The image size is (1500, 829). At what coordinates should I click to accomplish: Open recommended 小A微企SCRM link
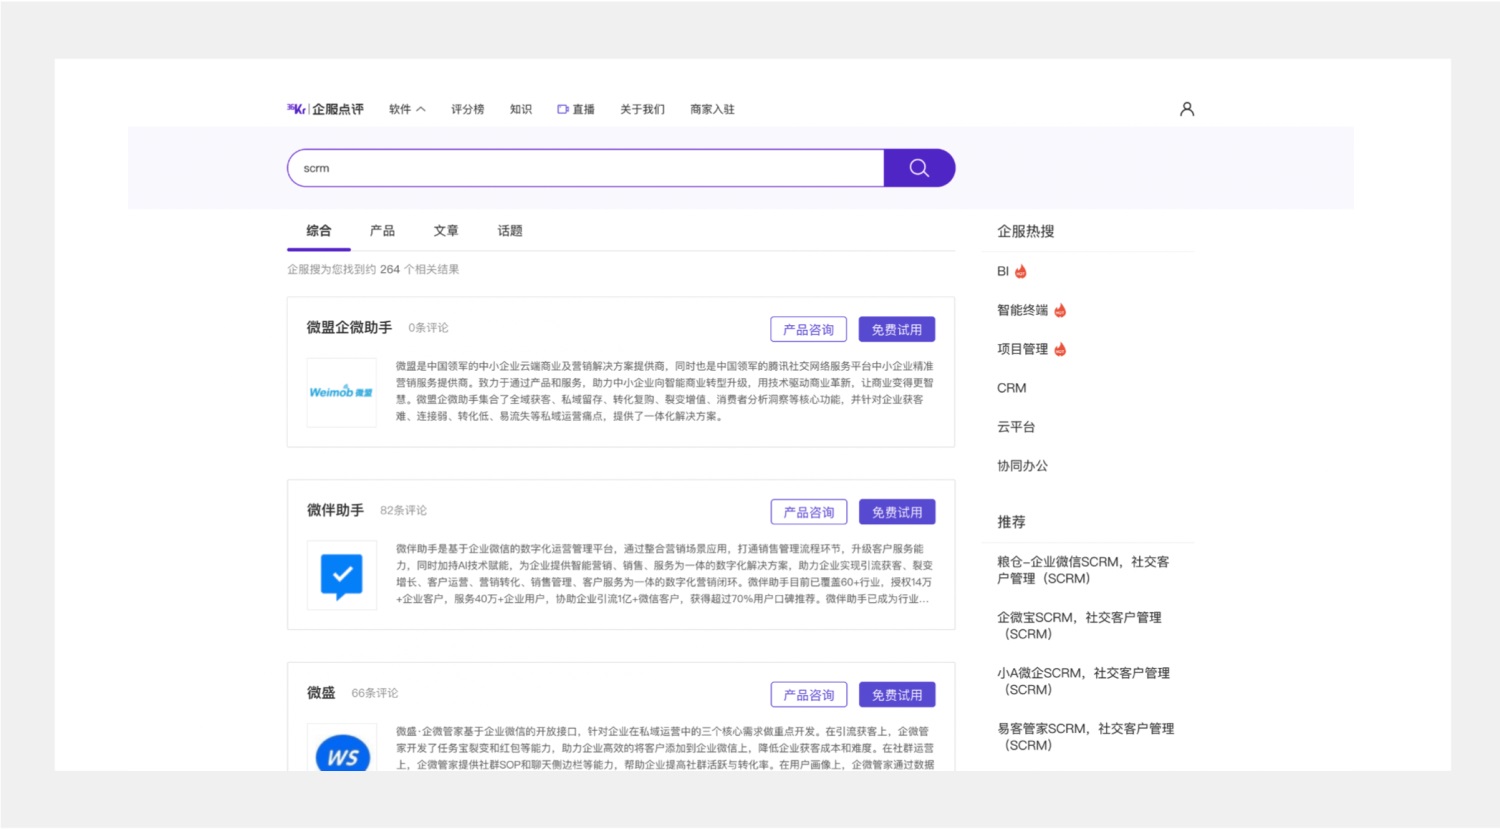(x=1083, y=681)
